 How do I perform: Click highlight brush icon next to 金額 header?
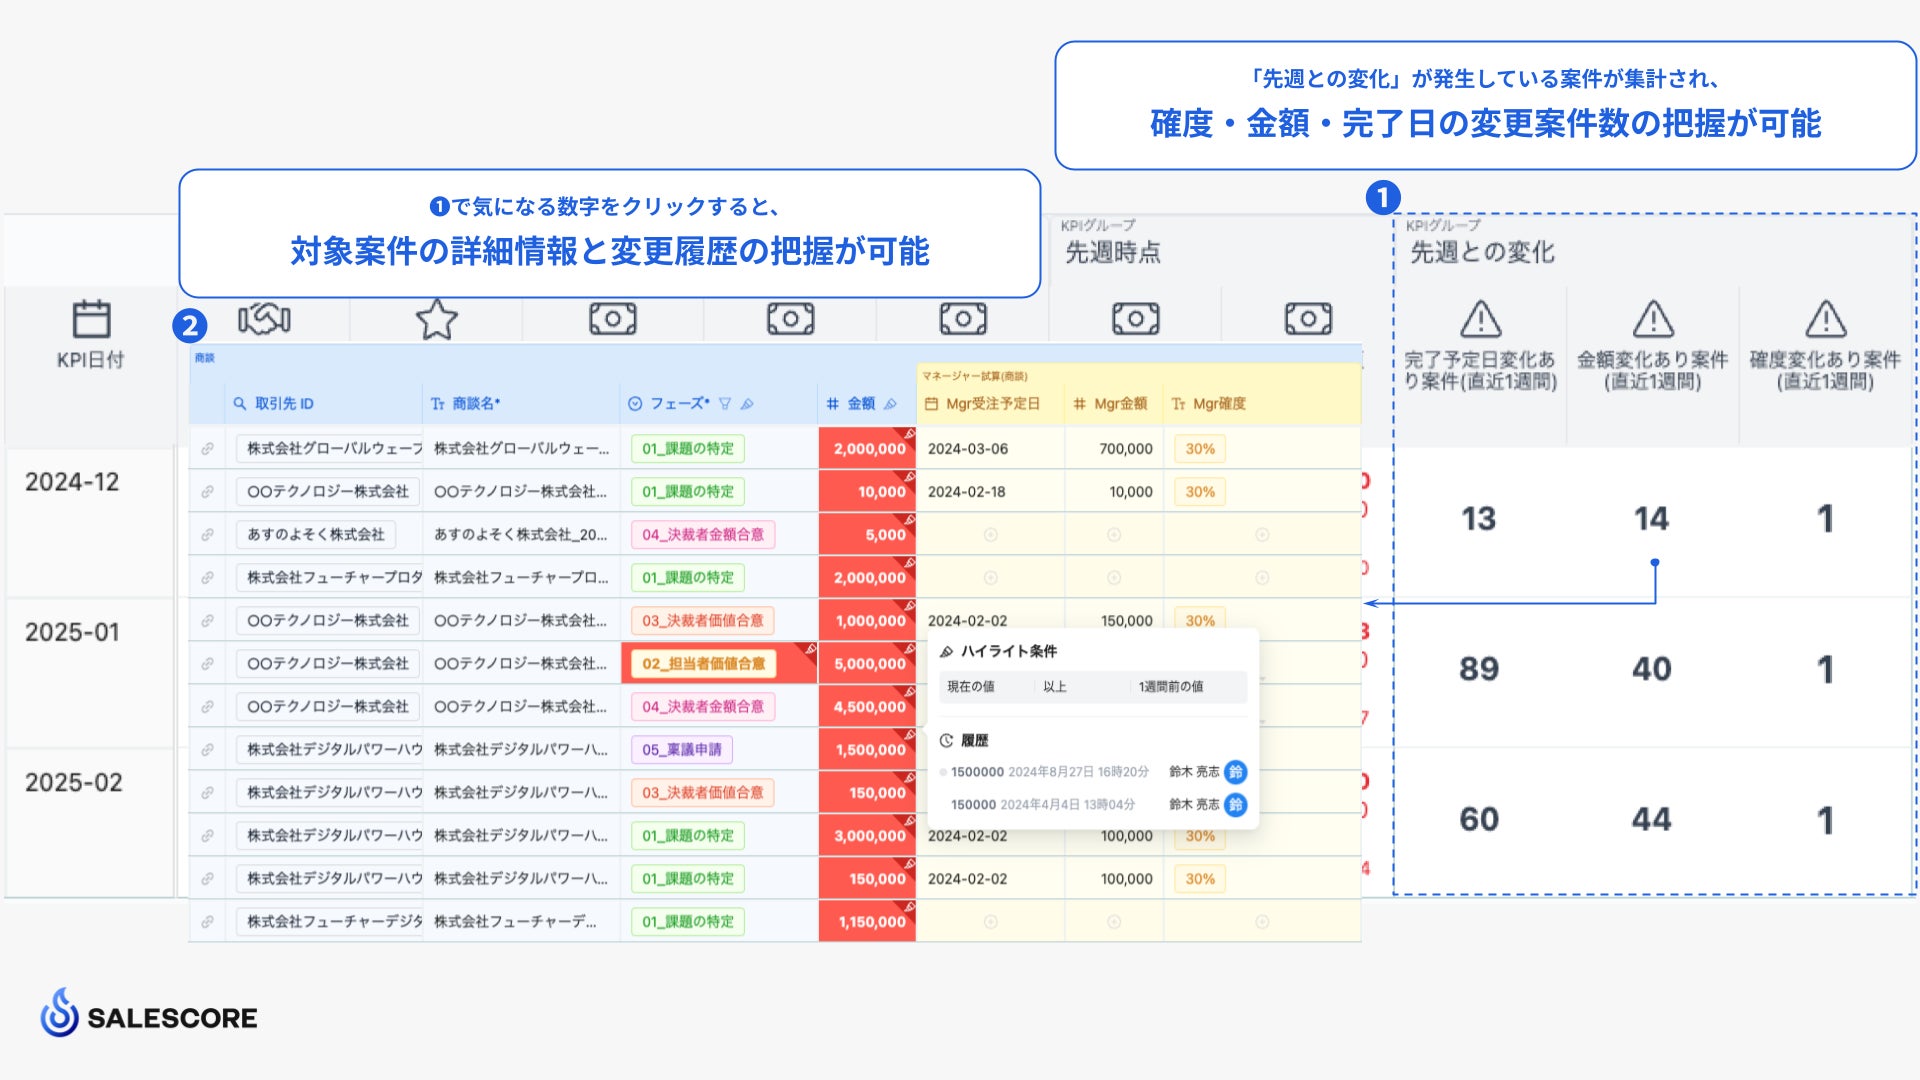pos(891,404)
